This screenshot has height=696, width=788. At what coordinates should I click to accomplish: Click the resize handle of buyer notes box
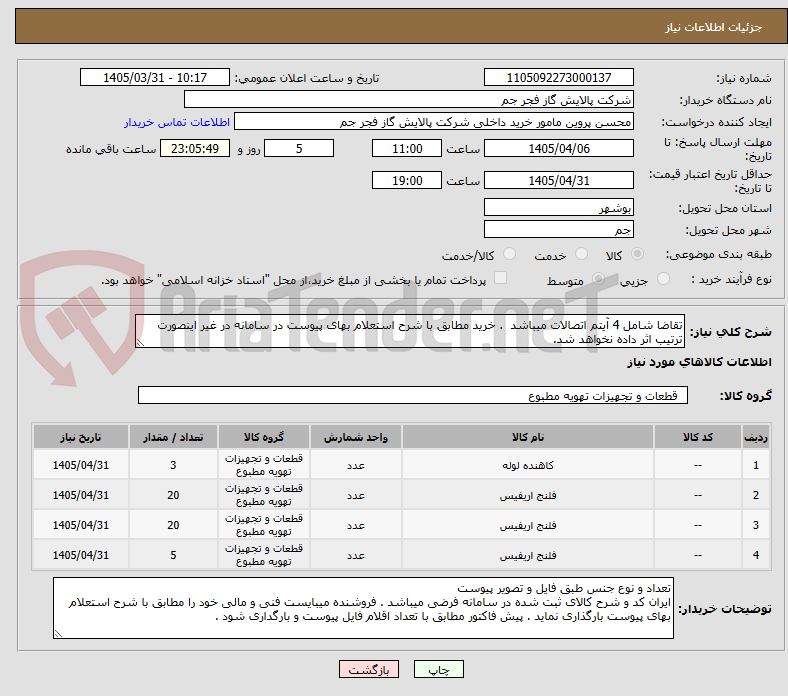click(58, 634)
